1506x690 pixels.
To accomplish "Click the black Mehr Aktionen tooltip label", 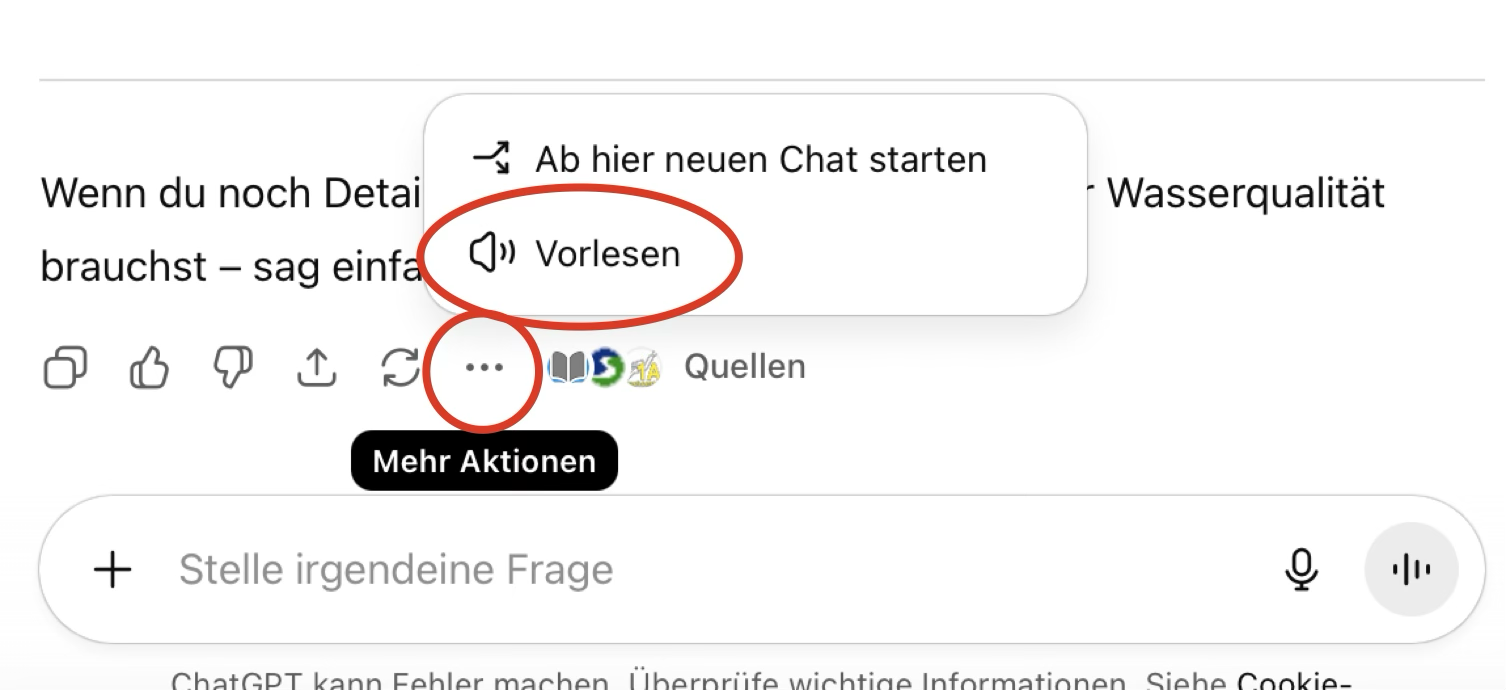I will [x=484, y=461].
